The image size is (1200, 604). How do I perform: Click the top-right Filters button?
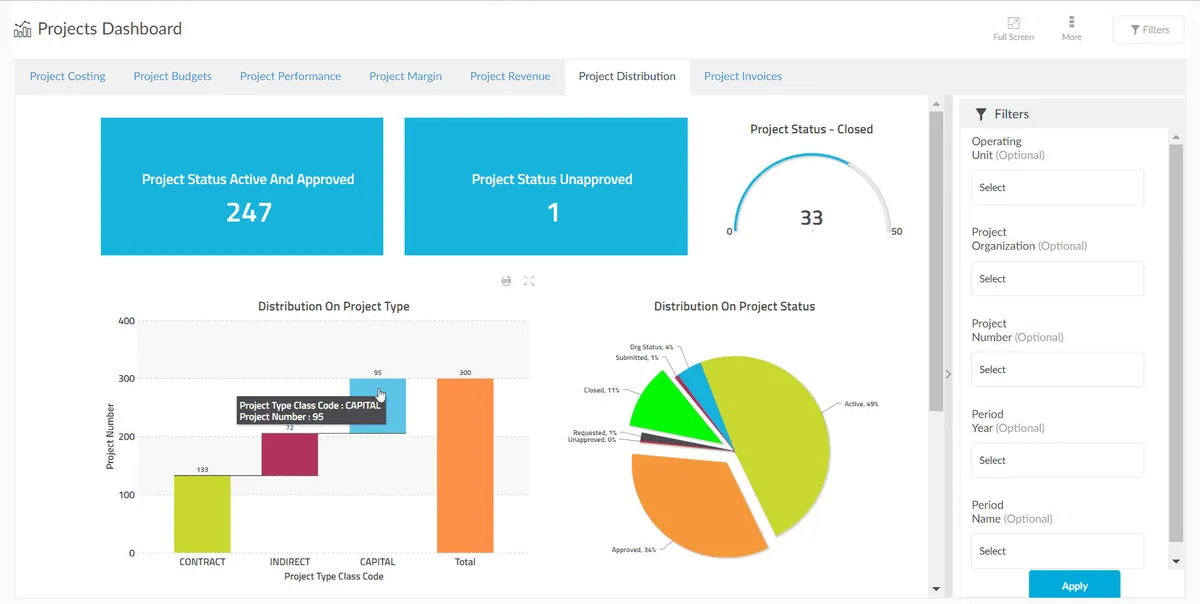tap(1148, 30)
